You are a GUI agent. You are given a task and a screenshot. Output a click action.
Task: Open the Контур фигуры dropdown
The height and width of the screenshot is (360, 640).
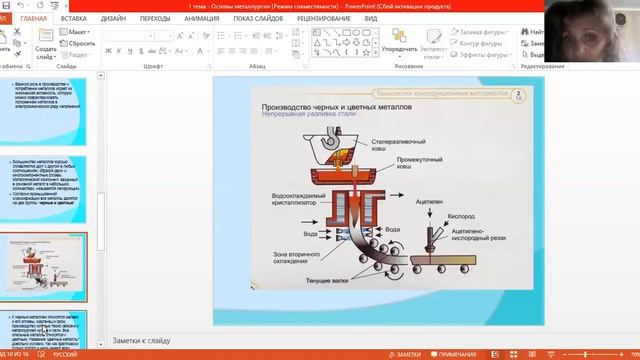click(477, 43)
